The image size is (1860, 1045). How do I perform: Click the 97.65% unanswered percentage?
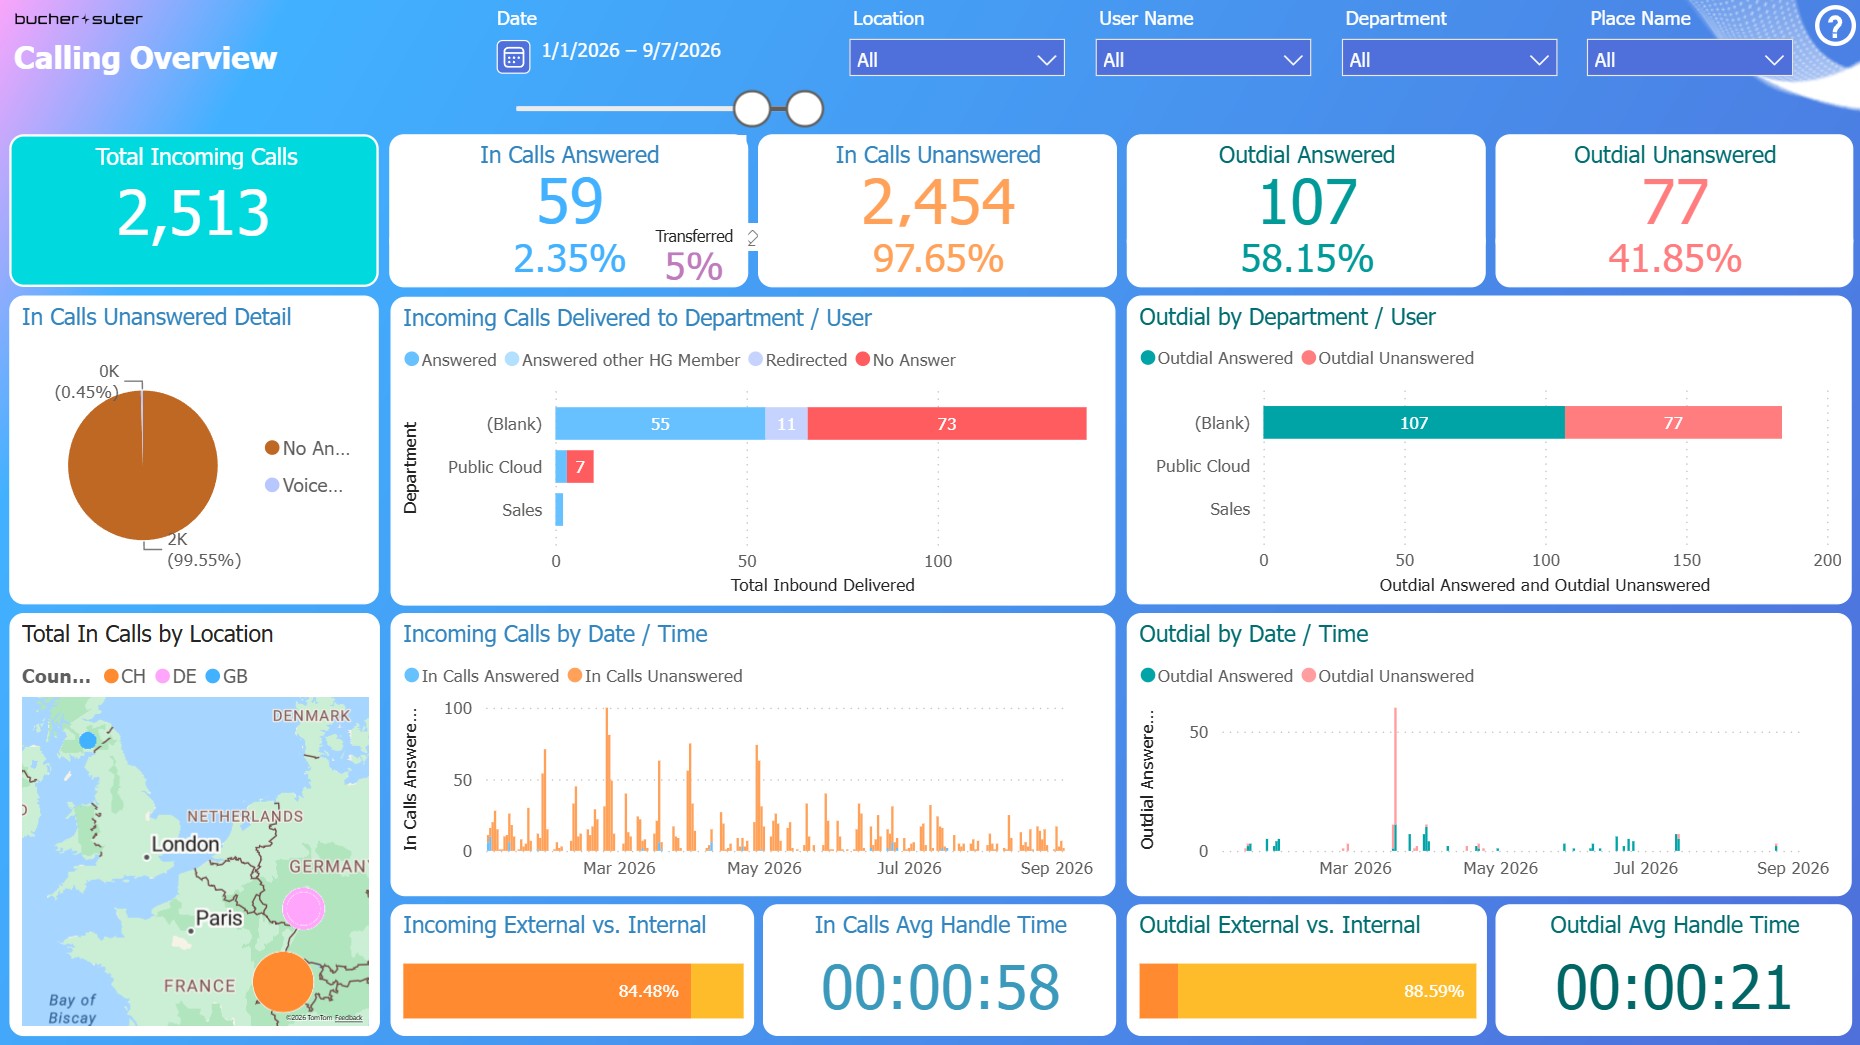pyautogui.click(x=938, y=259)
